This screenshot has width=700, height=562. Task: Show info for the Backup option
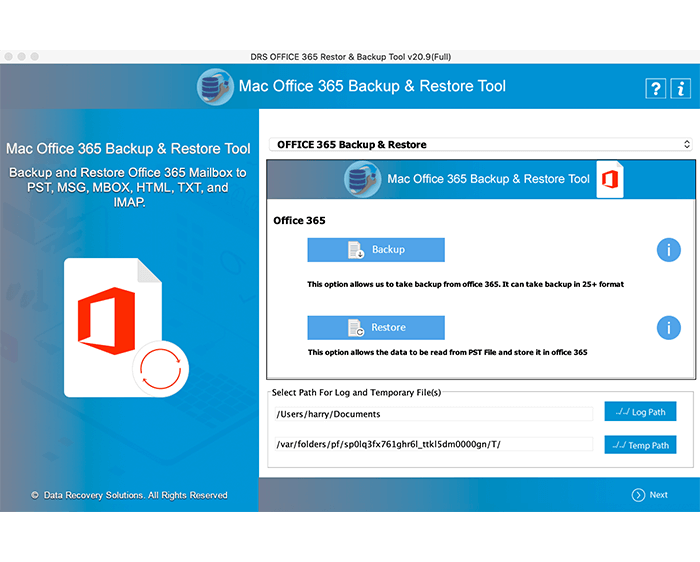tap(668, 250)
